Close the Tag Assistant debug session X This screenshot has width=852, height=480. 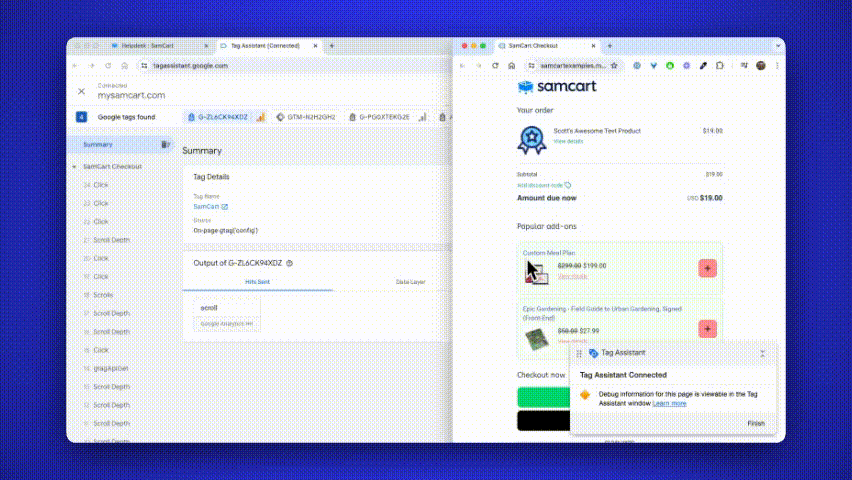82,91
